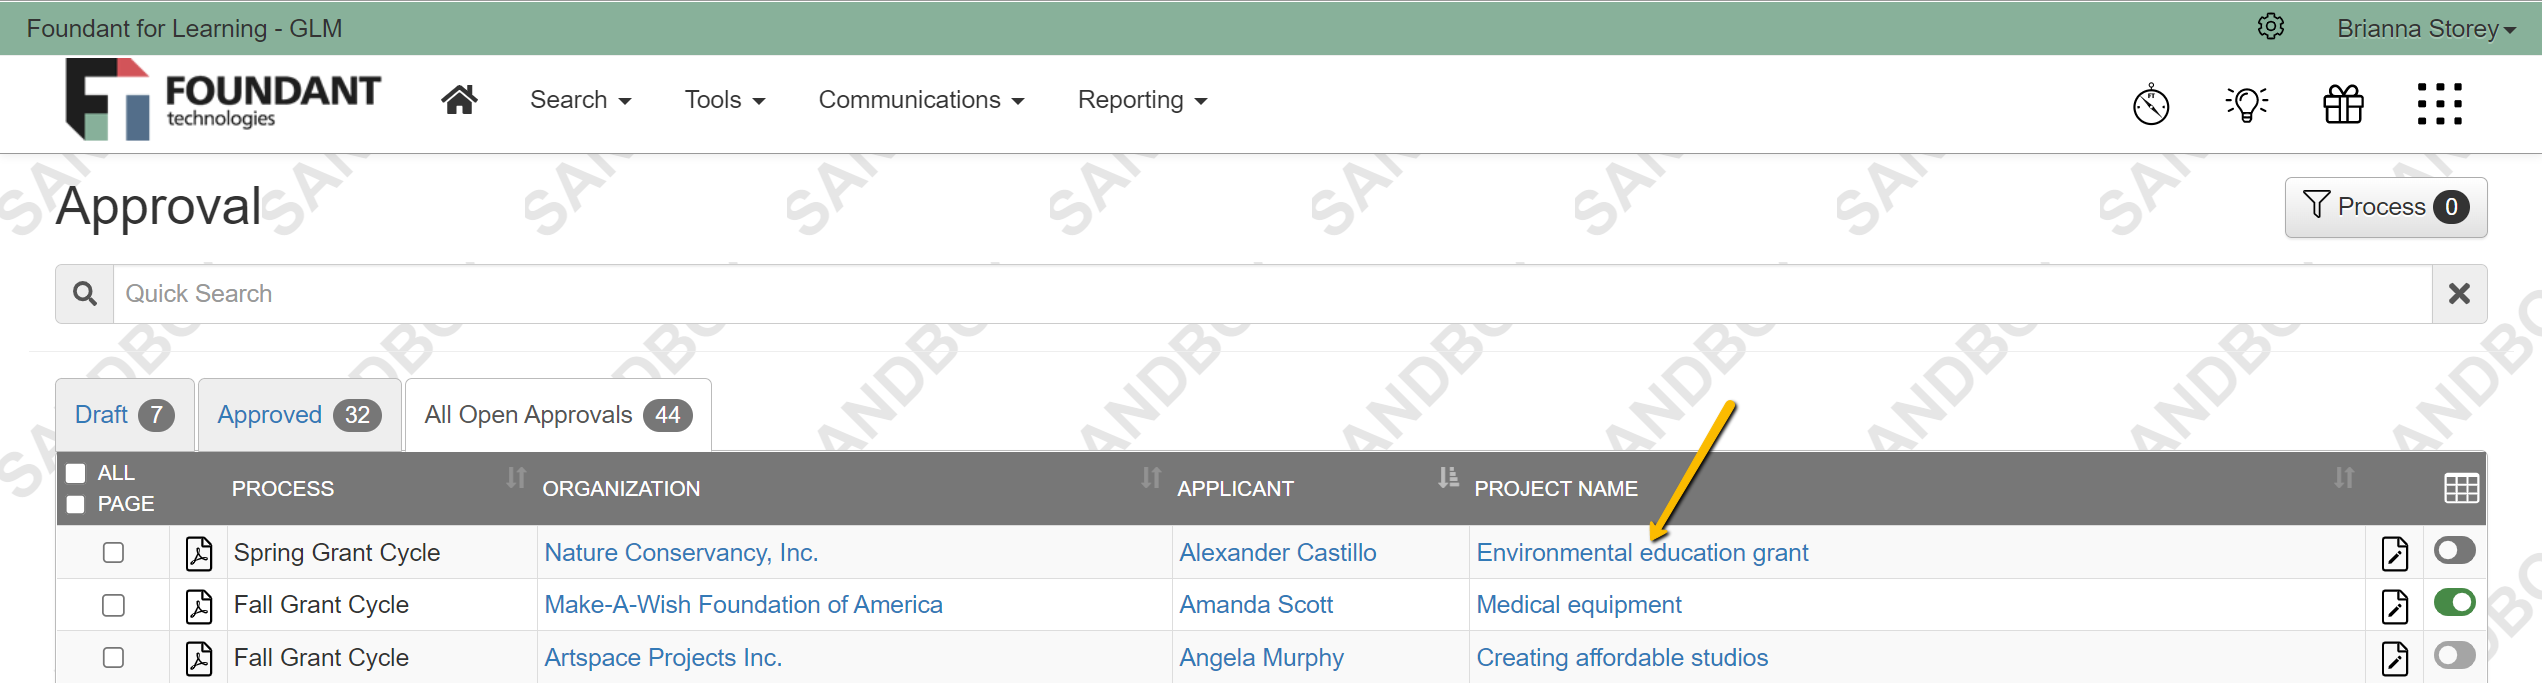
Task: Open the gift/what's new icon
Action: point(2343,103)
